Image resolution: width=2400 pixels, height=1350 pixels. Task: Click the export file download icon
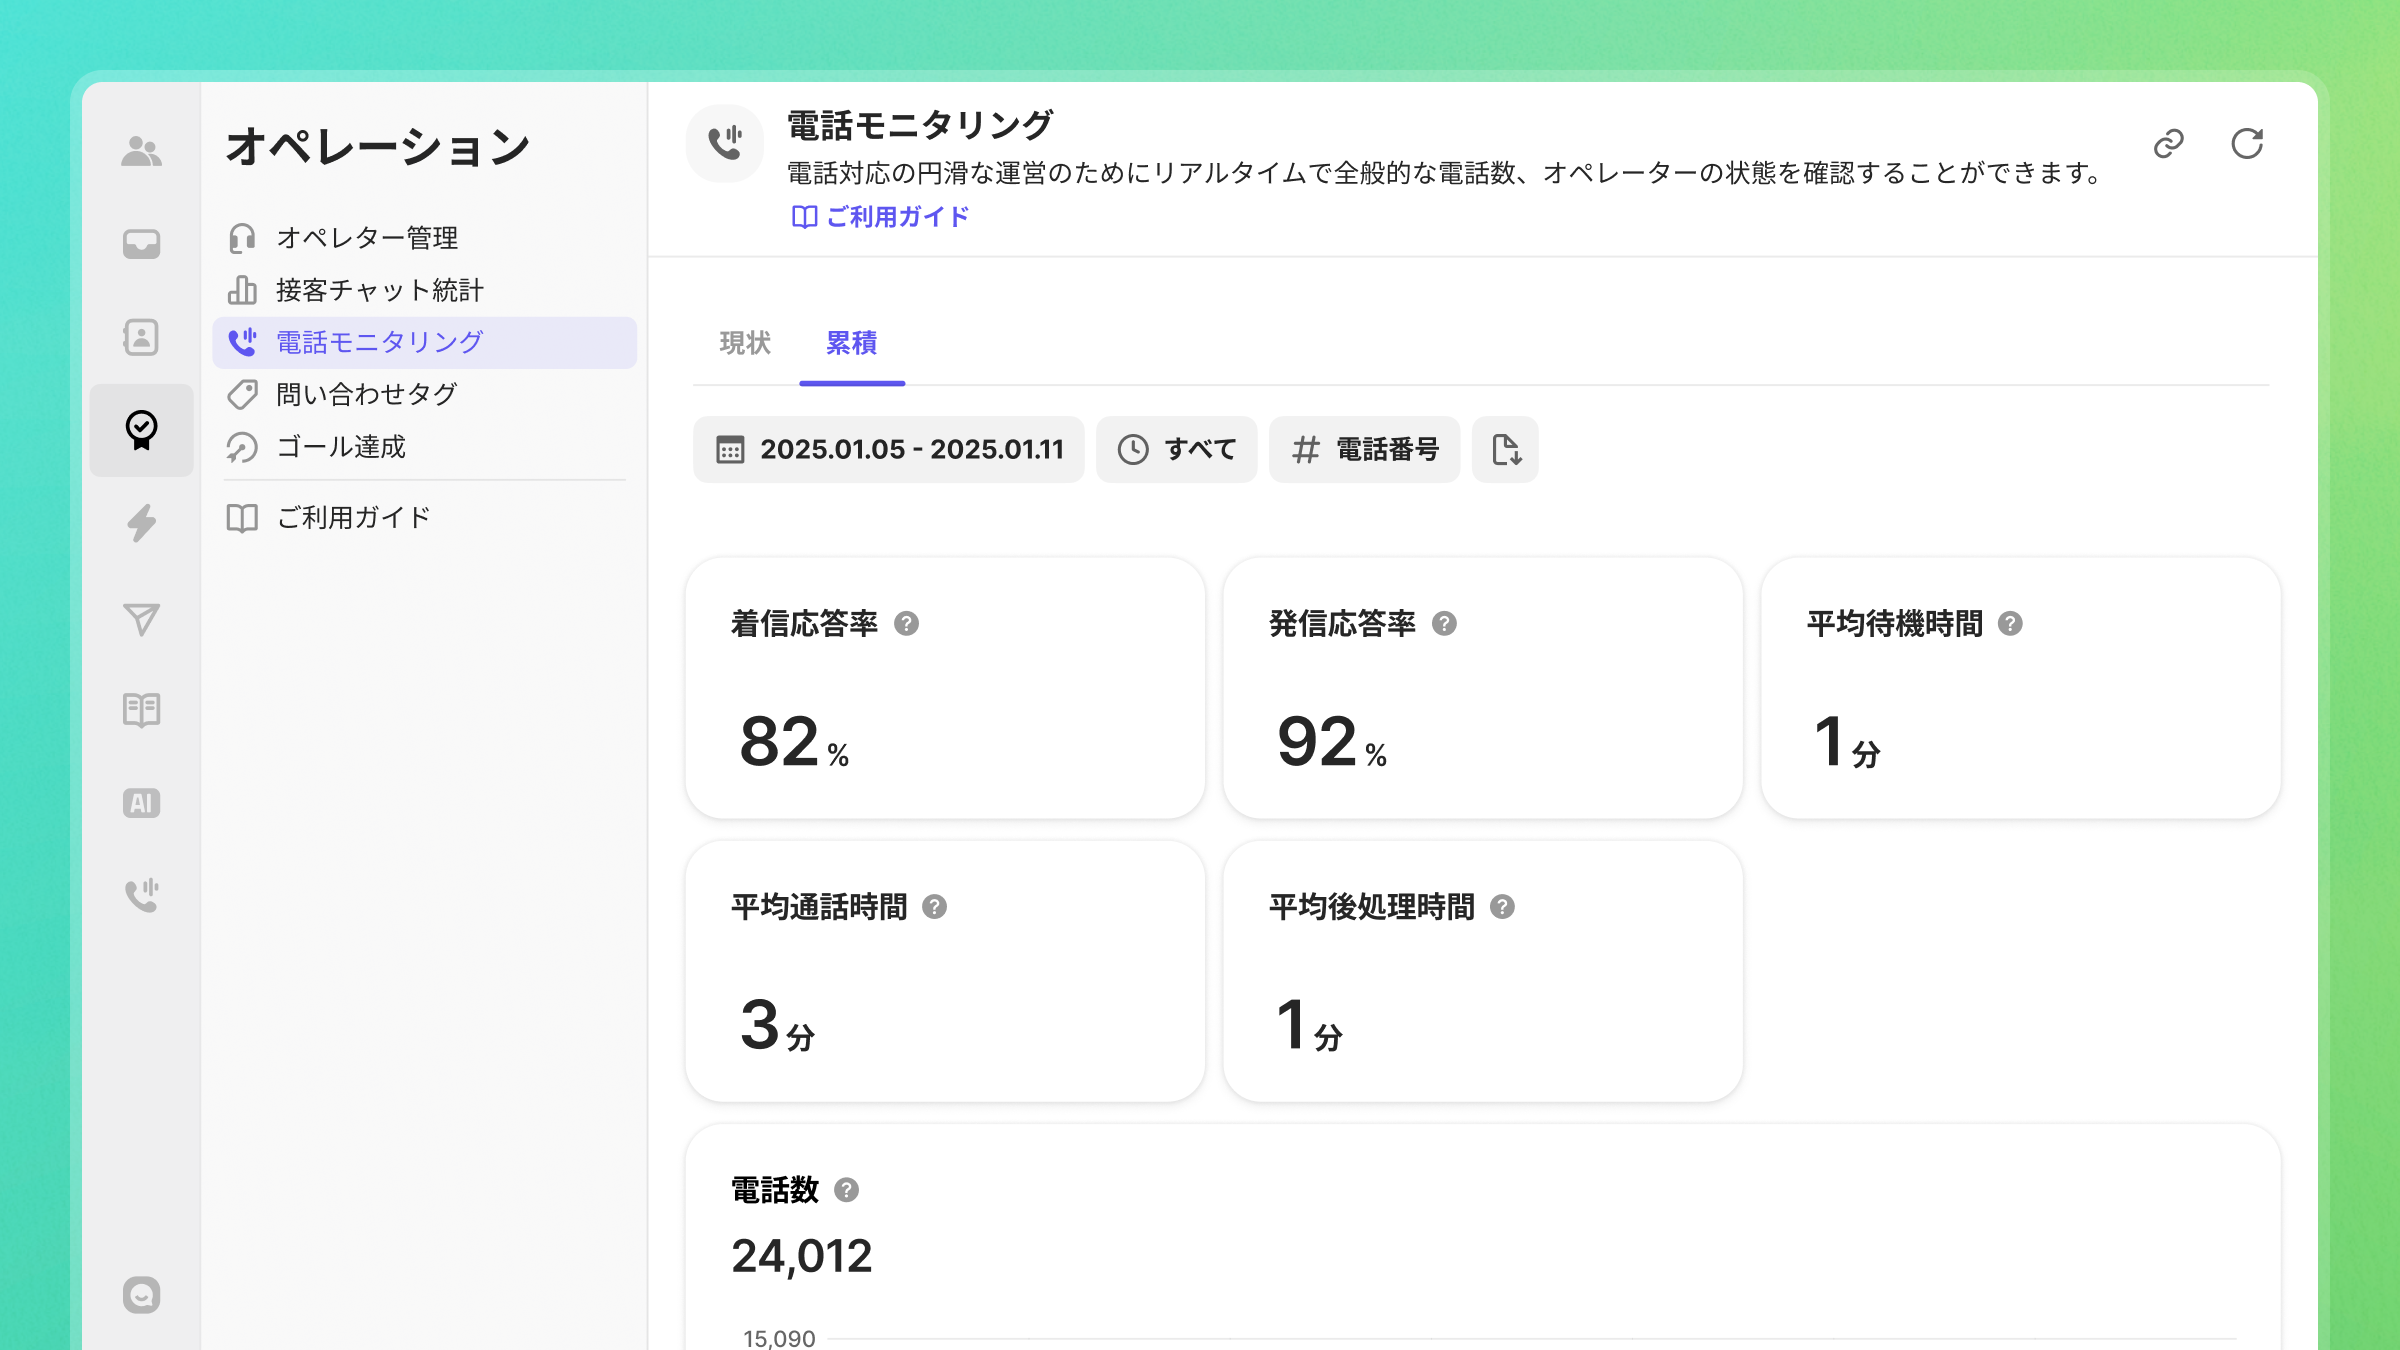pyautogui.click(x=1505, y=450)
